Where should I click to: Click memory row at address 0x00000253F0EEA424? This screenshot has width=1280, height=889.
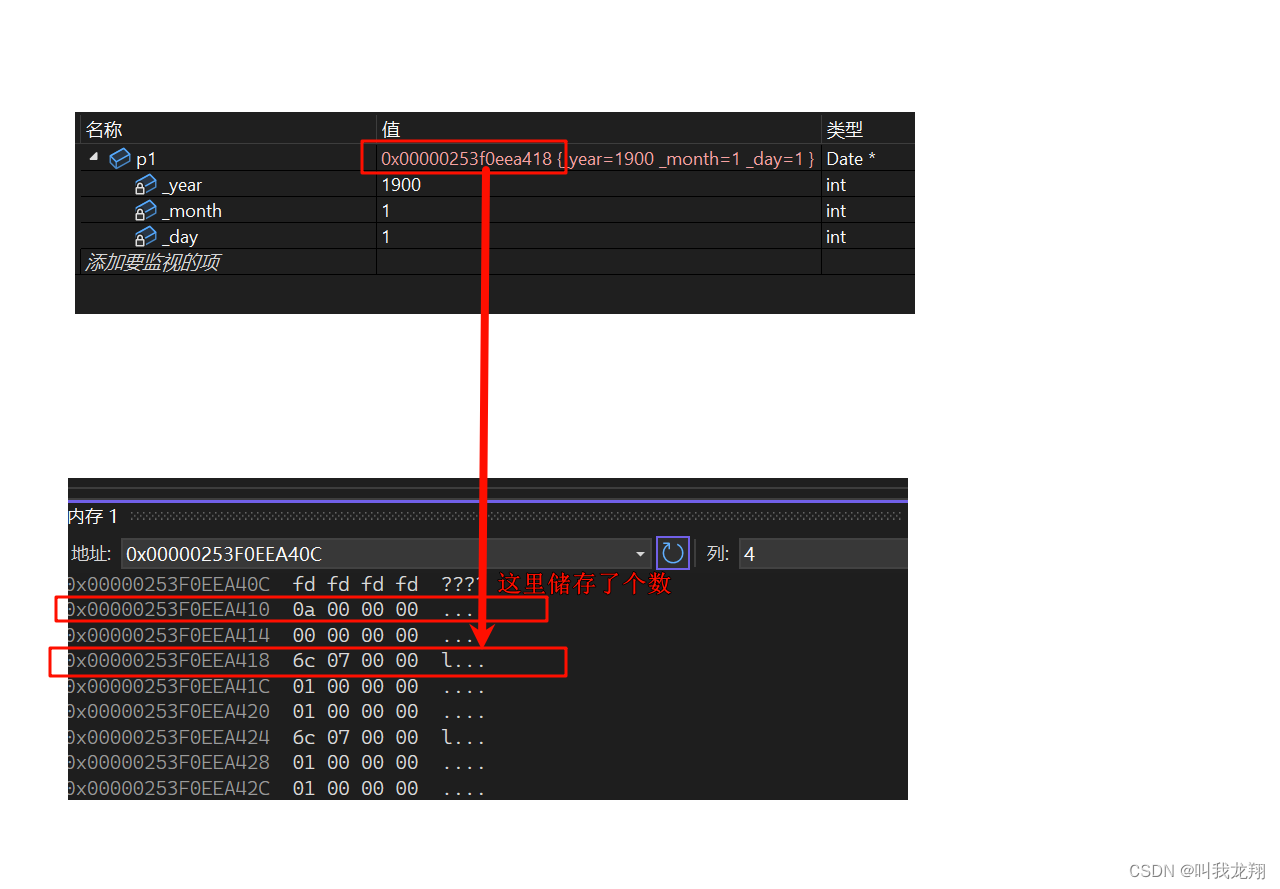click(x=276, y=737)
